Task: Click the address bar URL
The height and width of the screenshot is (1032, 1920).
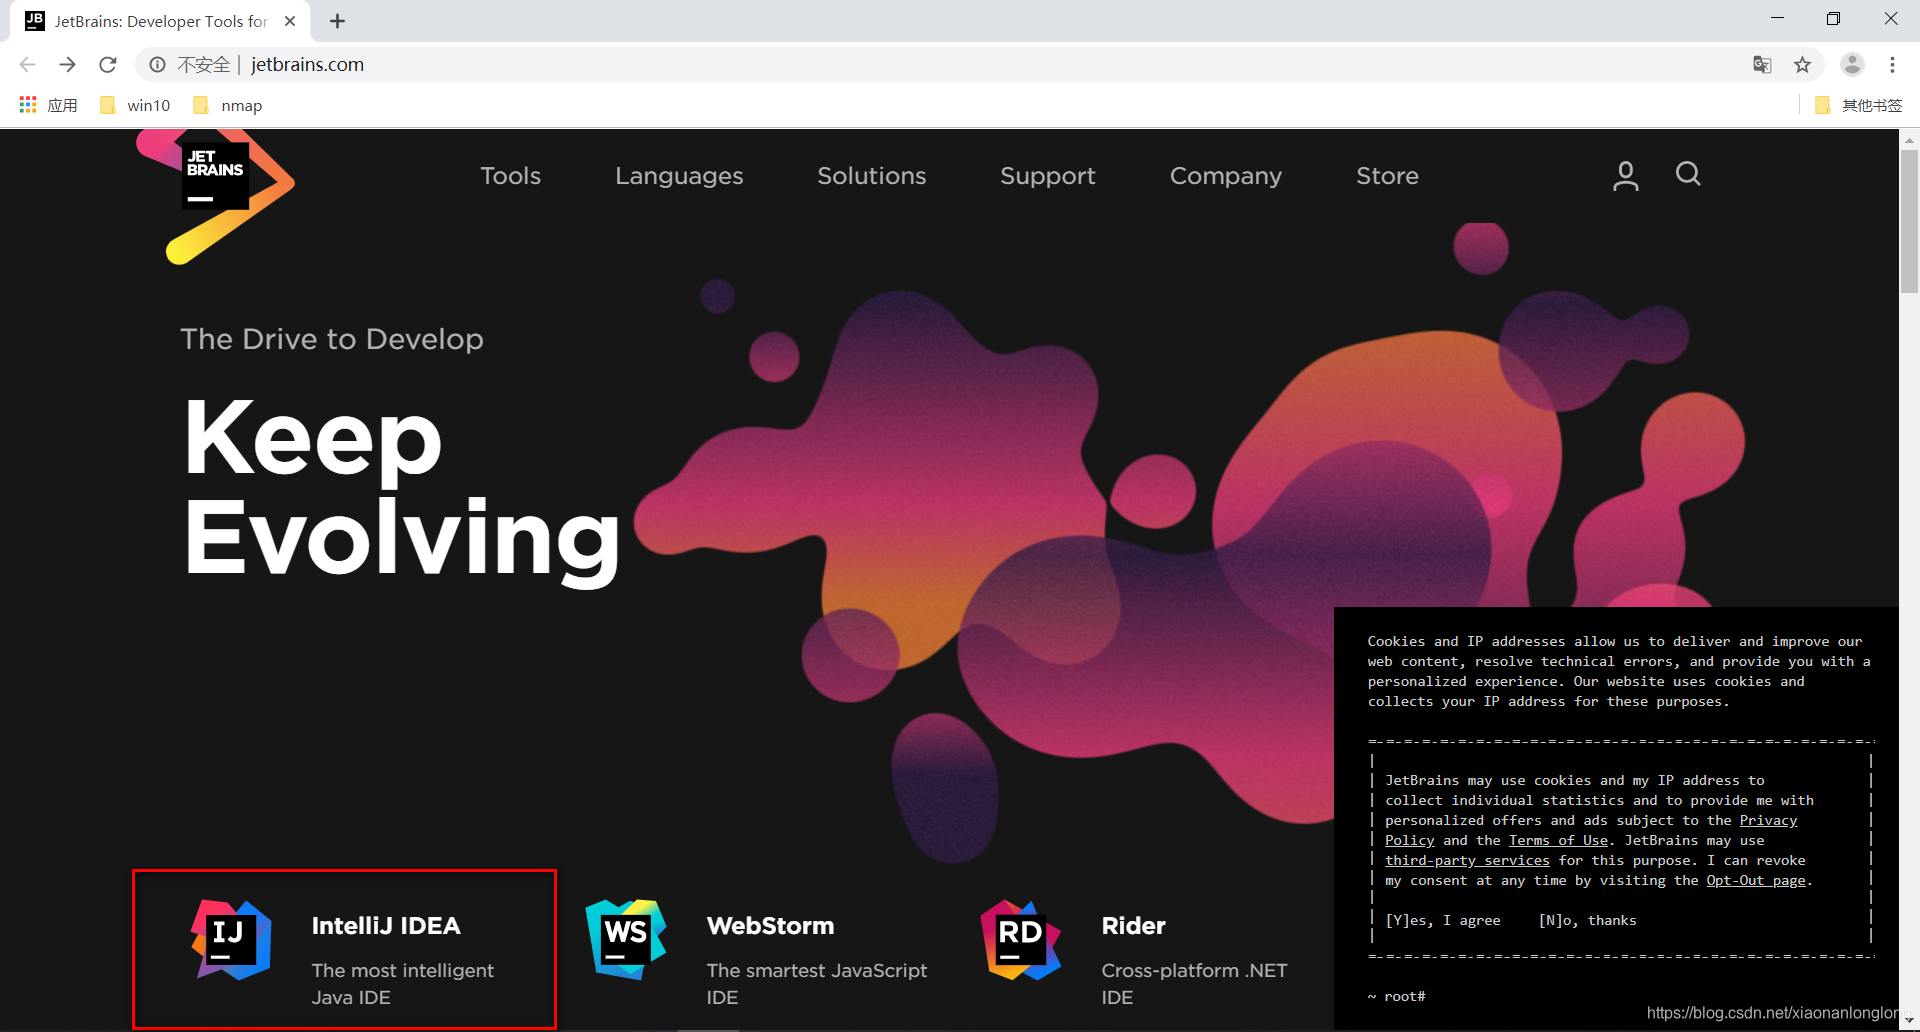Action: point(307,64)
